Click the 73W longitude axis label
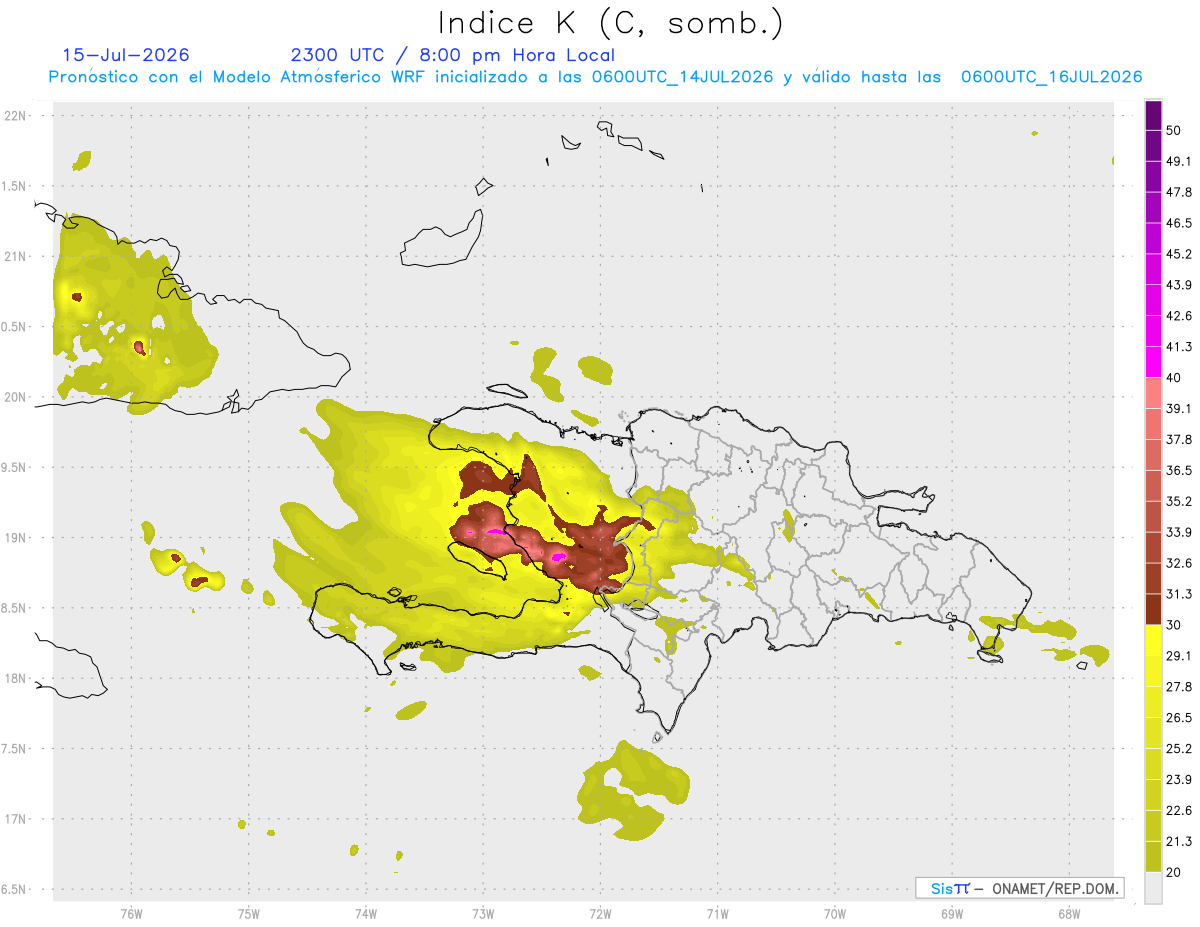The height and width of the screenshot is (927, 1200). (483, 913)
